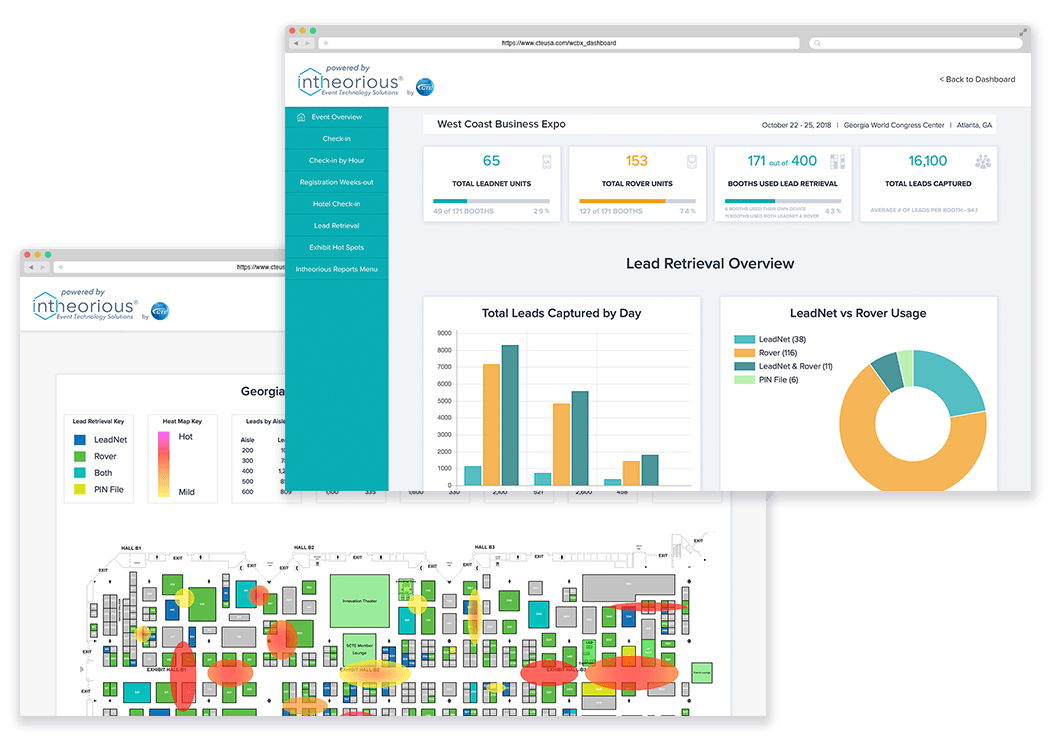The height and width of the screenshot is (745, 1059).
Task: Click the LeadNet device icon on units card
Action: [x=547, y=162]
